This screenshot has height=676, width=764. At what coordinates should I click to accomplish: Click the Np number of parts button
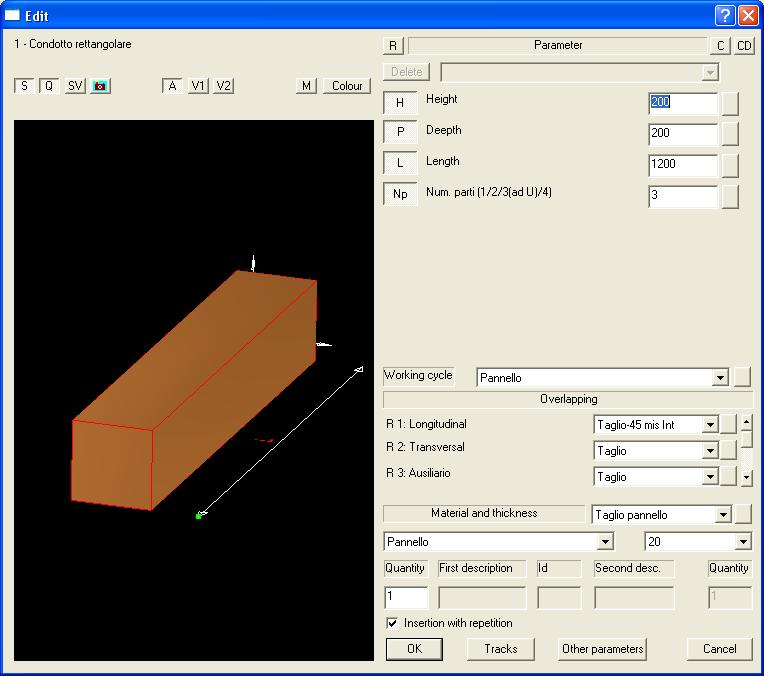[400, 195]
